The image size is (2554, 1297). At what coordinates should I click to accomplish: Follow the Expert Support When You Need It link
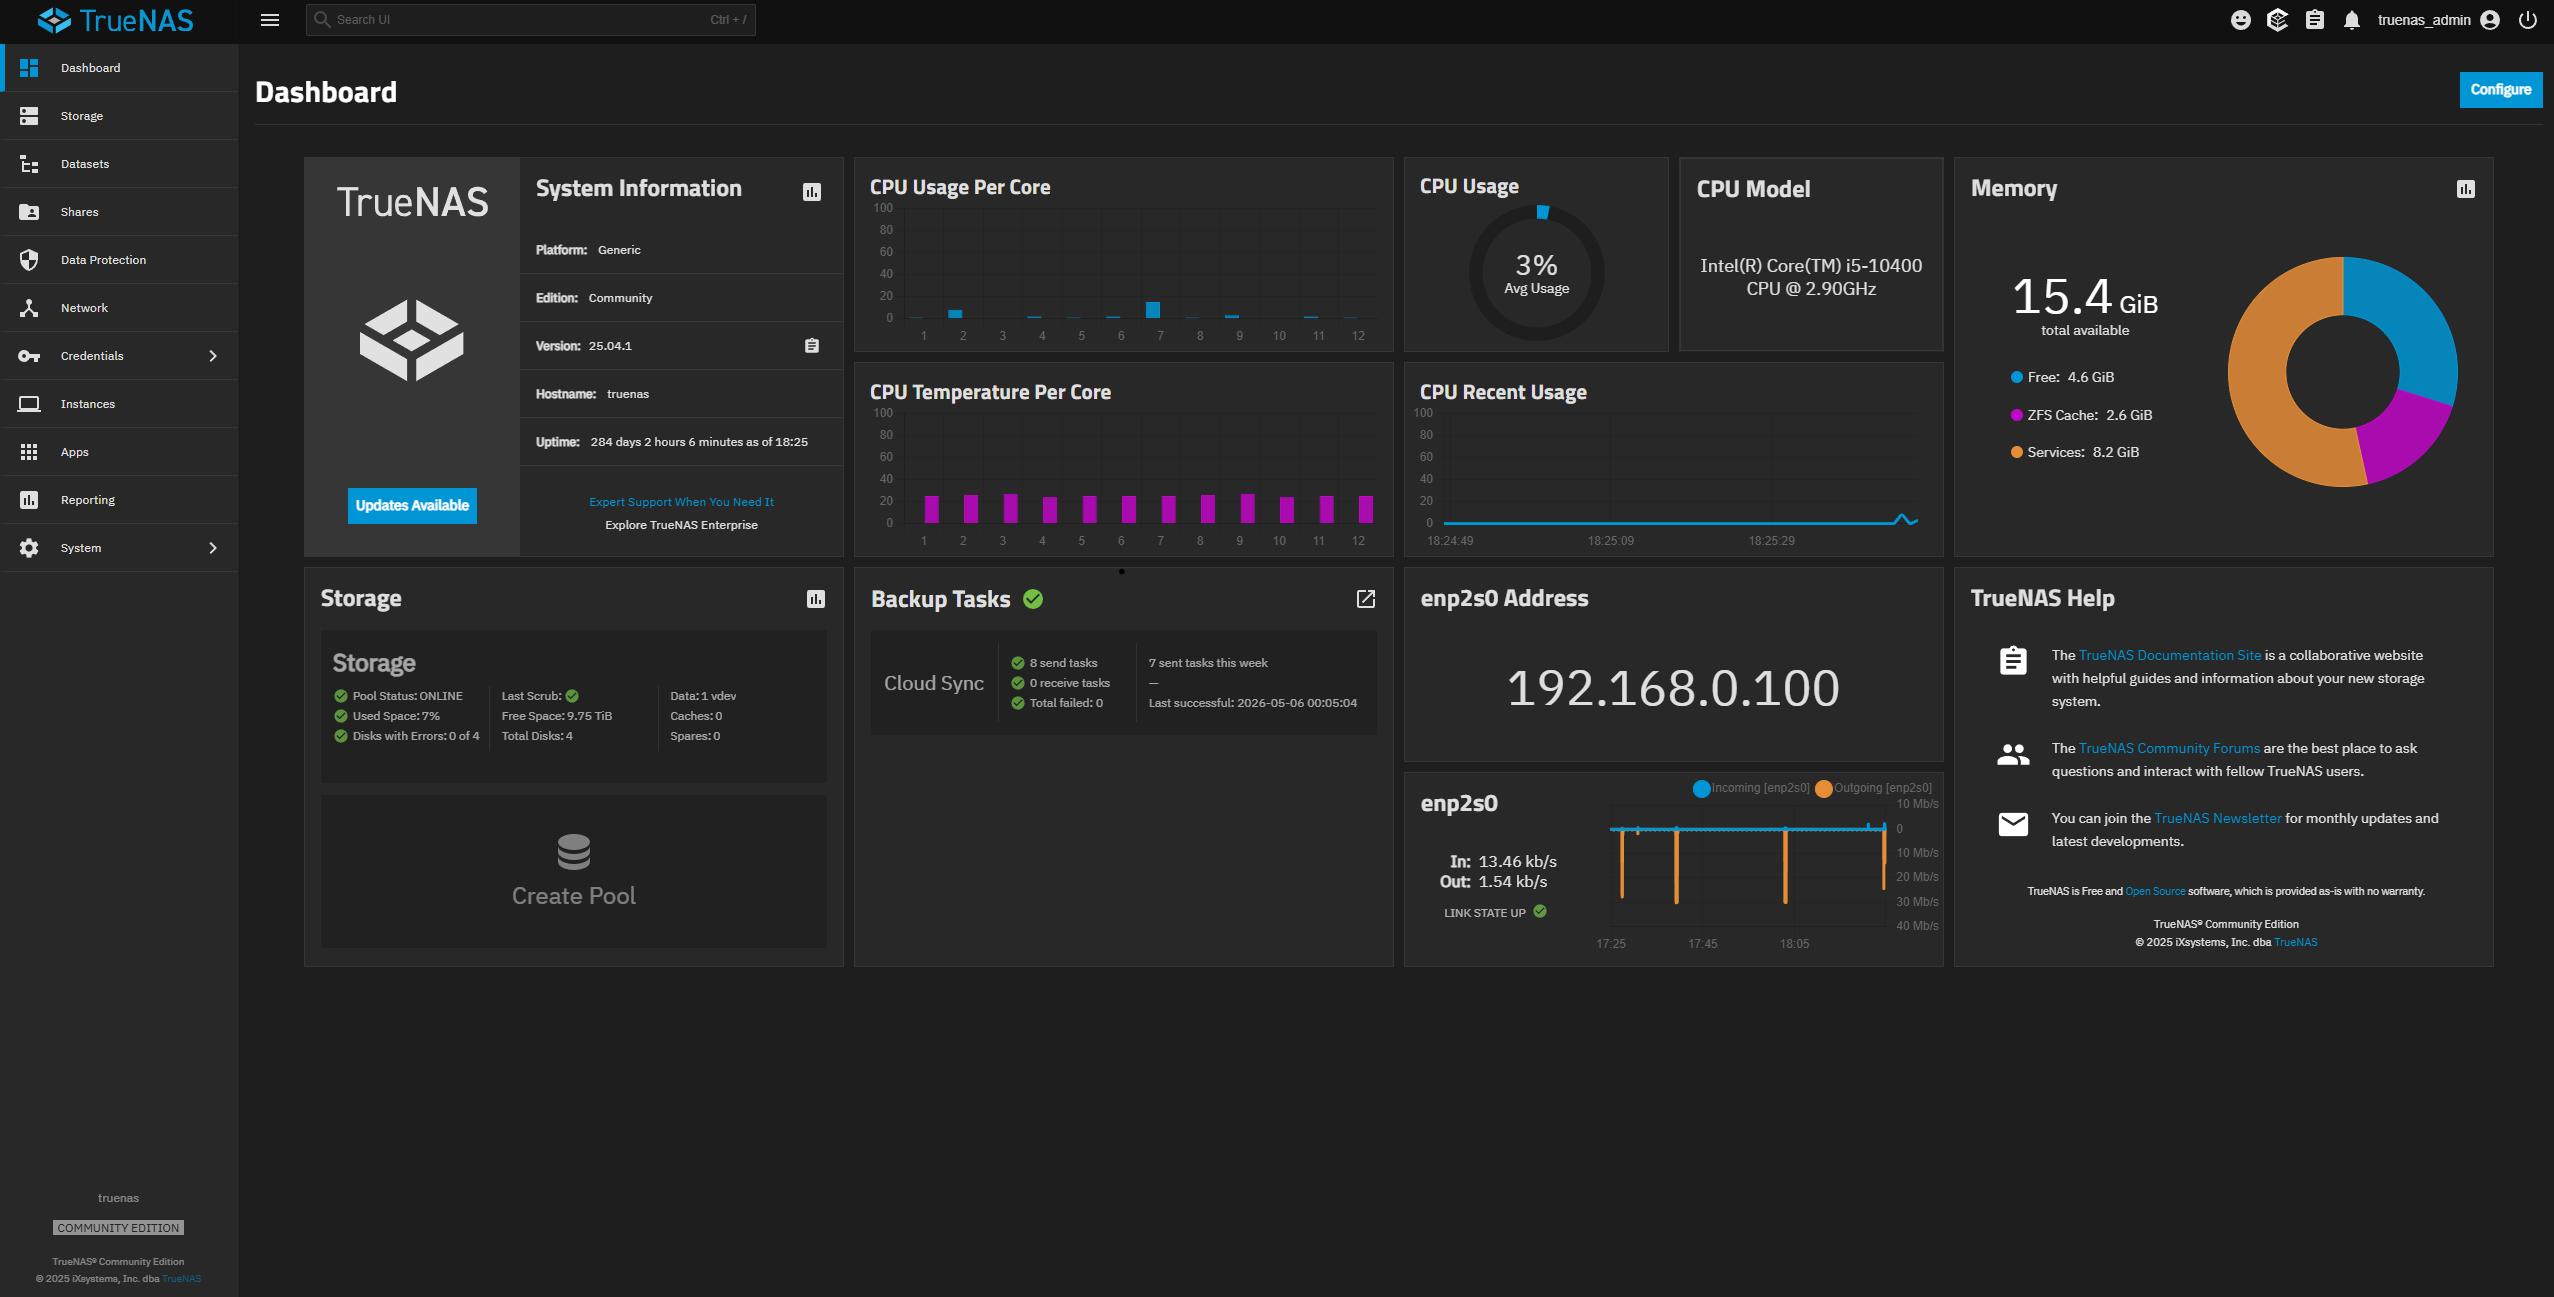coord(681,502)
